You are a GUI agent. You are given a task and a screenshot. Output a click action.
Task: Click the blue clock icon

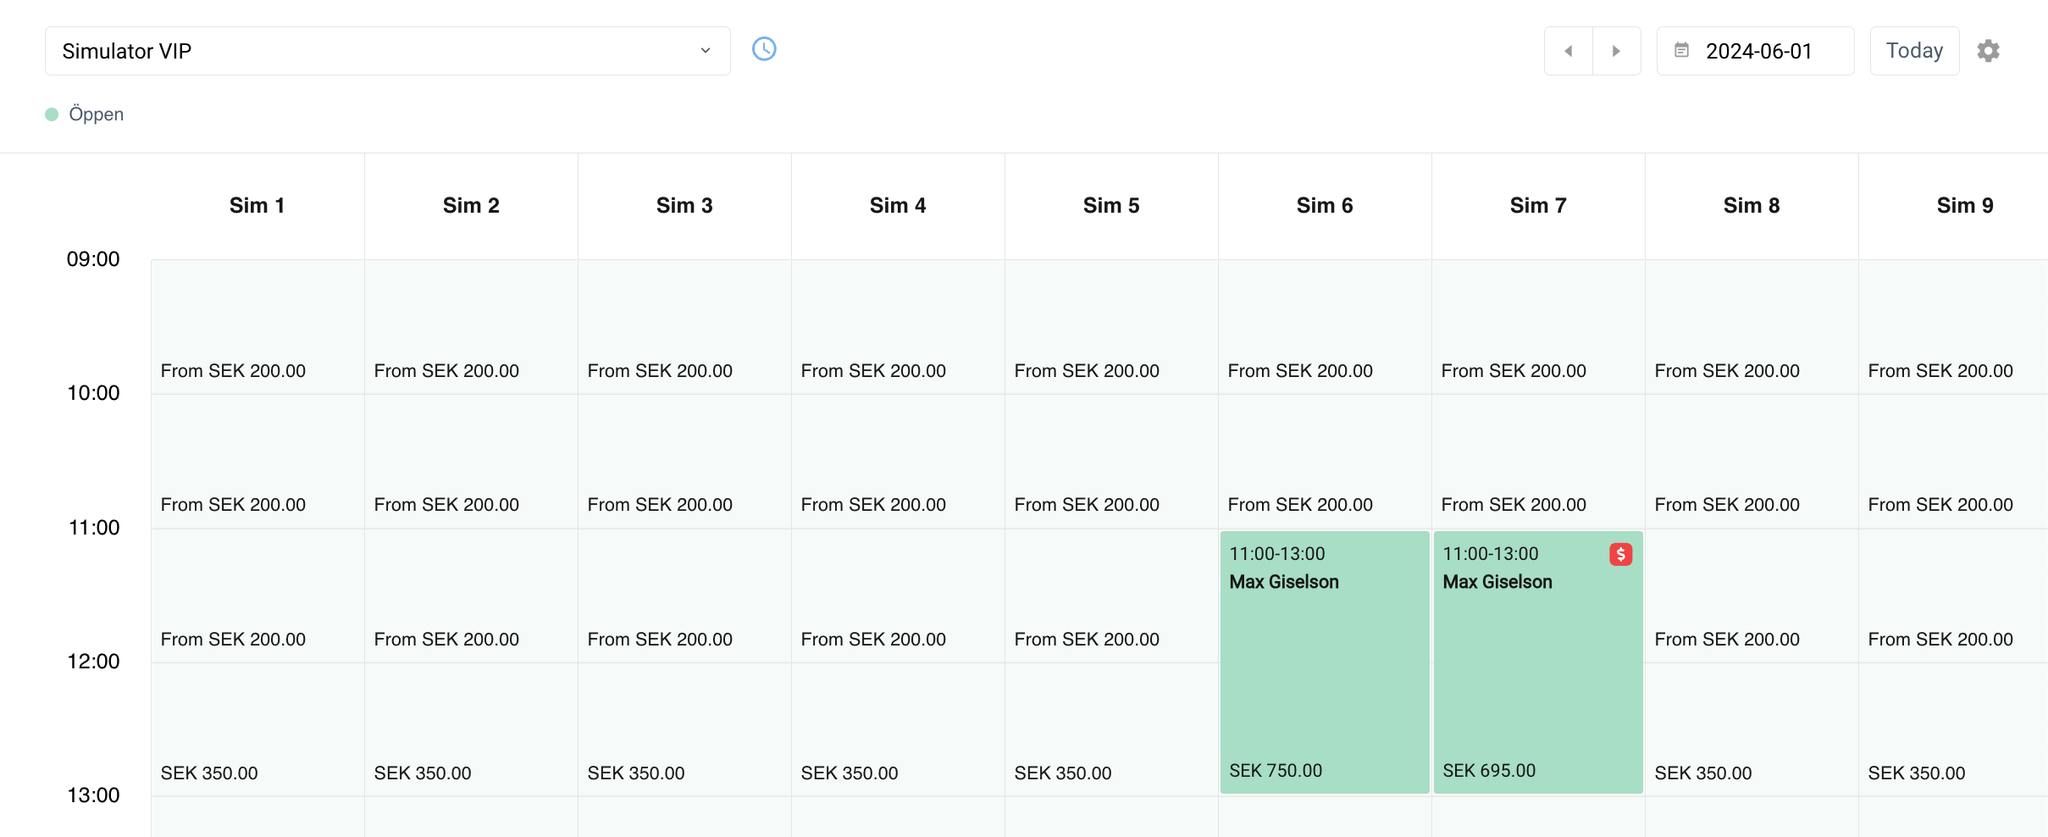click(764, 49)
